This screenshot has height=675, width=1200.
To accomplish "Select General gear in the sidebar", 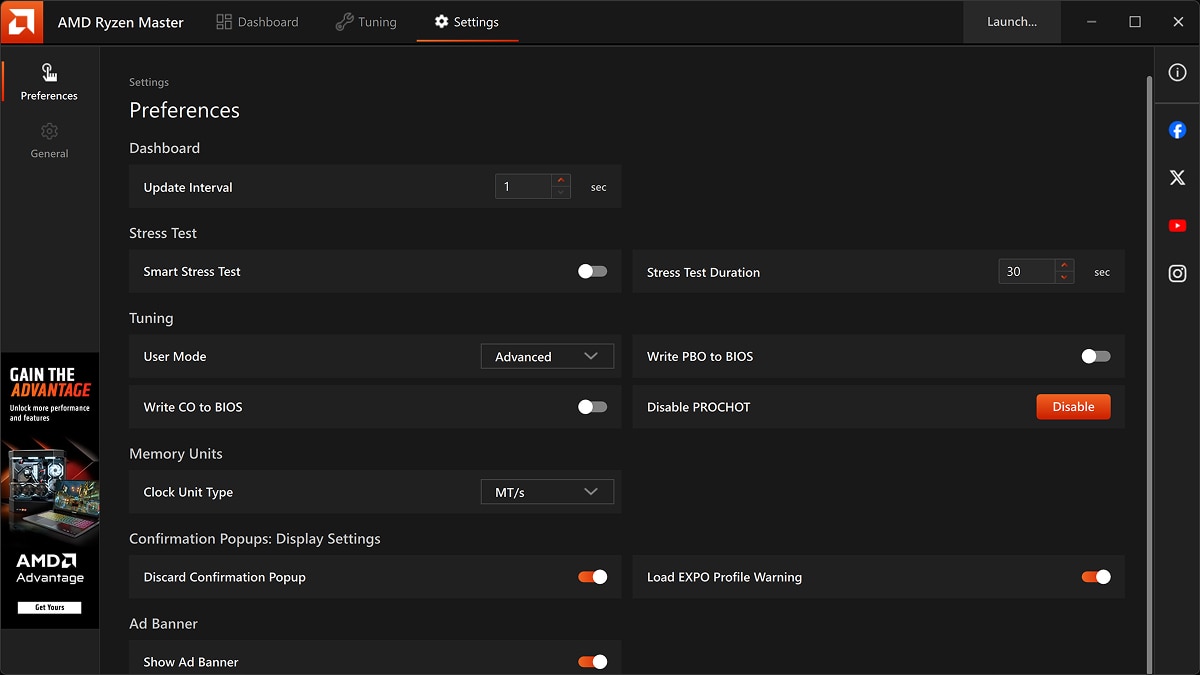I will click(x=49, y=140).
